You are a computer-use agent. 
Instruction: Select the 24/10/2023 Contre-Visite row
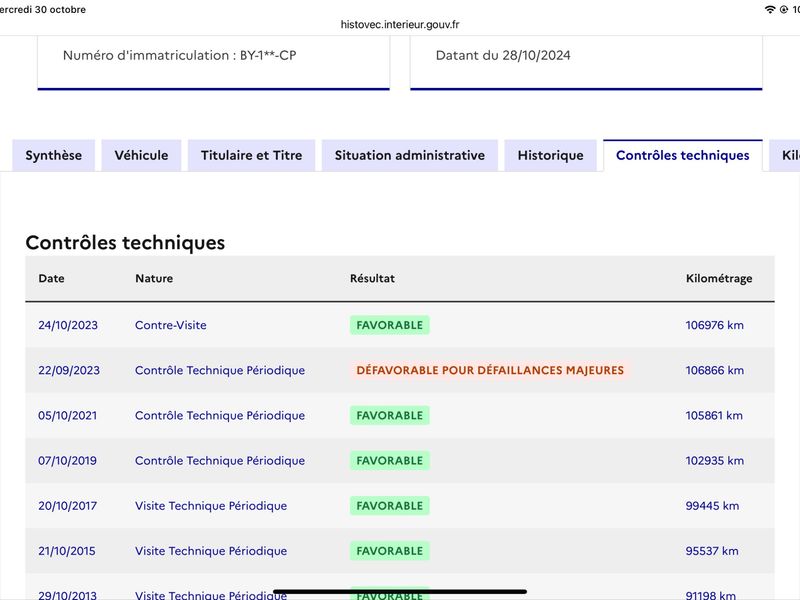pyautogui.click(x=400, y=325)
